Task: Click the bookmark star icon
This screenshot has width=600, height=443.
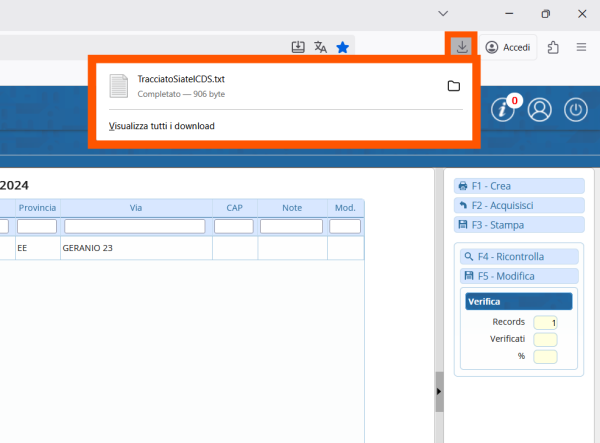Action: point(343,47)
